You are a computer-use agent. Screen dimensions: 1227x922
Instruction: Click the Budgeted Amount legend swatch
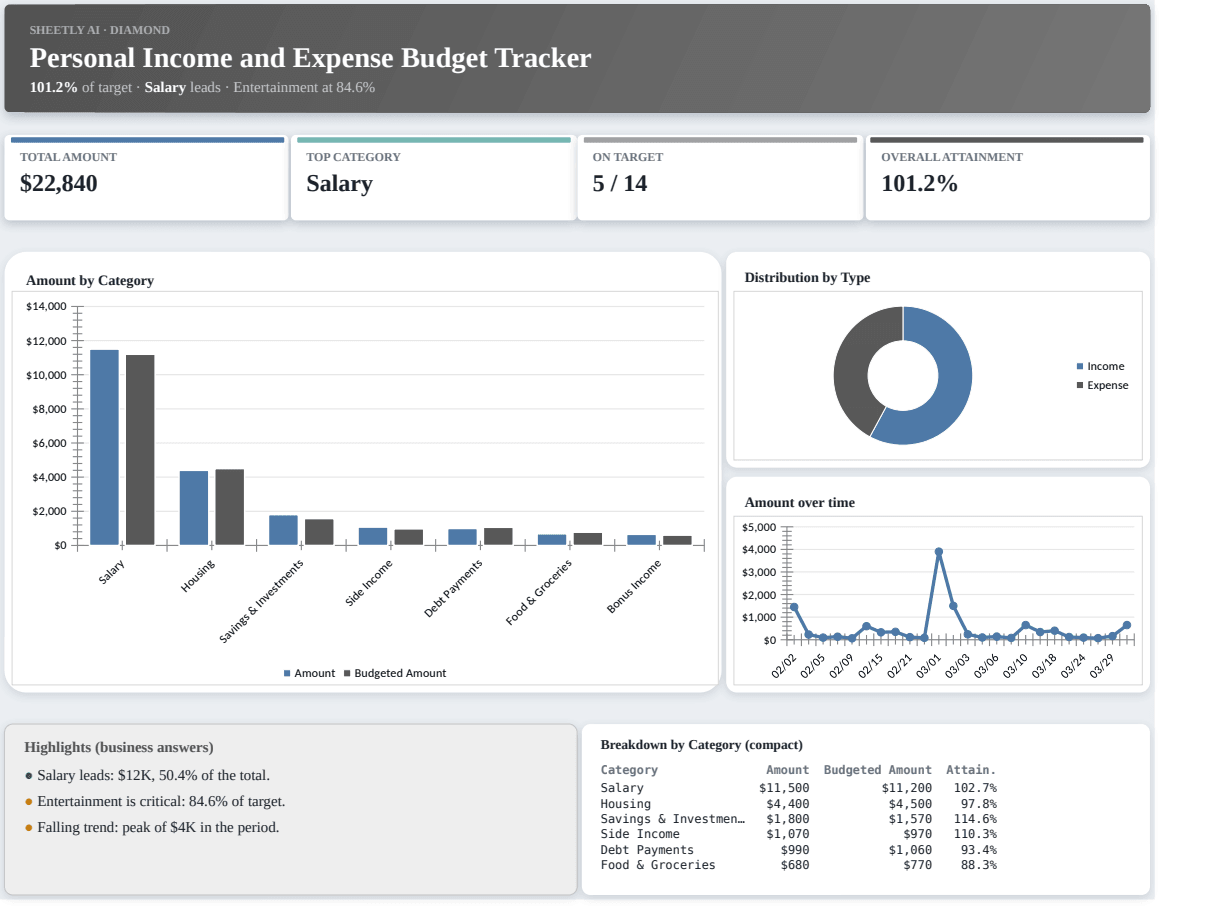(347, 674)
